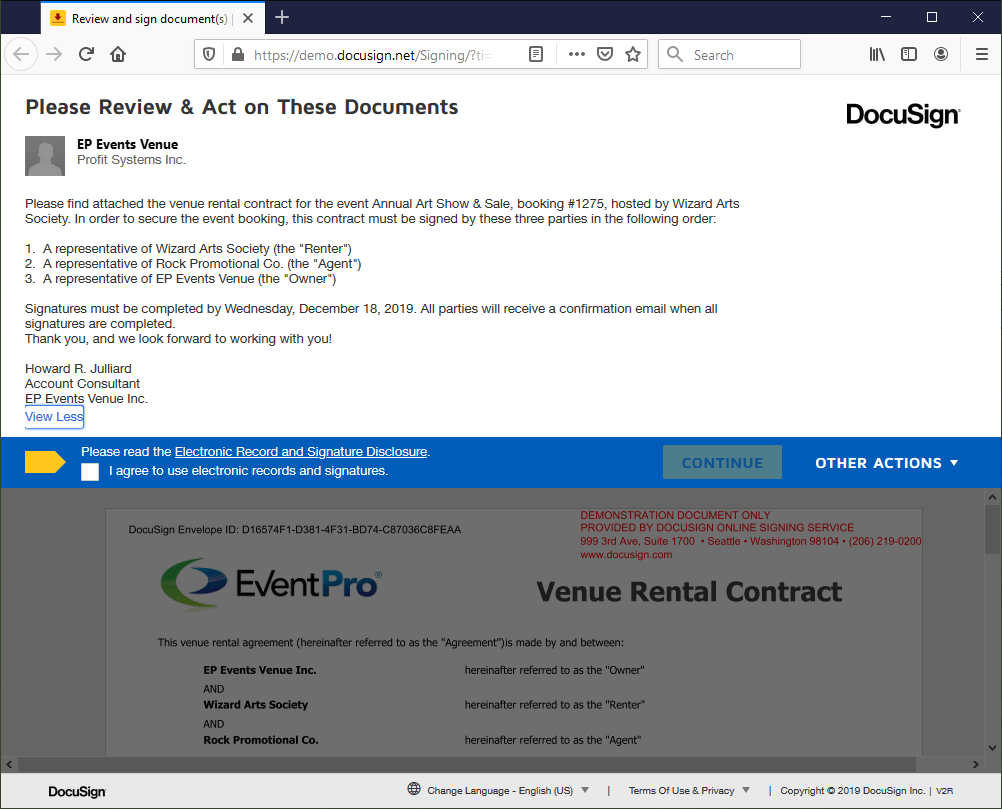
Task: Click the "Profit Systems Inc." sender company text
Action: tap(132, 160)
